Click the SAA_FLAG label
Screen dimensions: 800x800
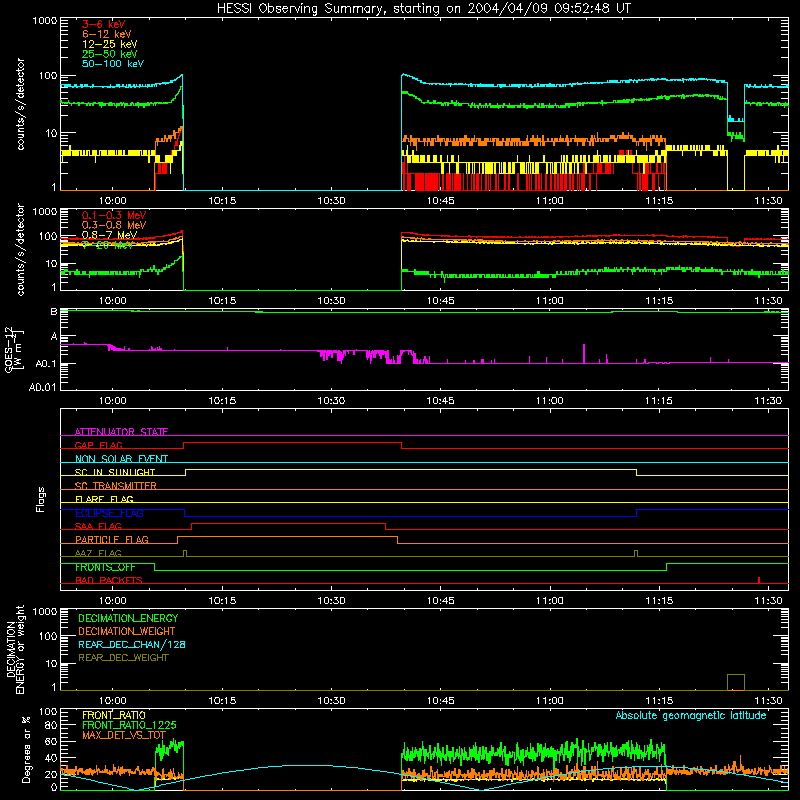click(98, 526)
